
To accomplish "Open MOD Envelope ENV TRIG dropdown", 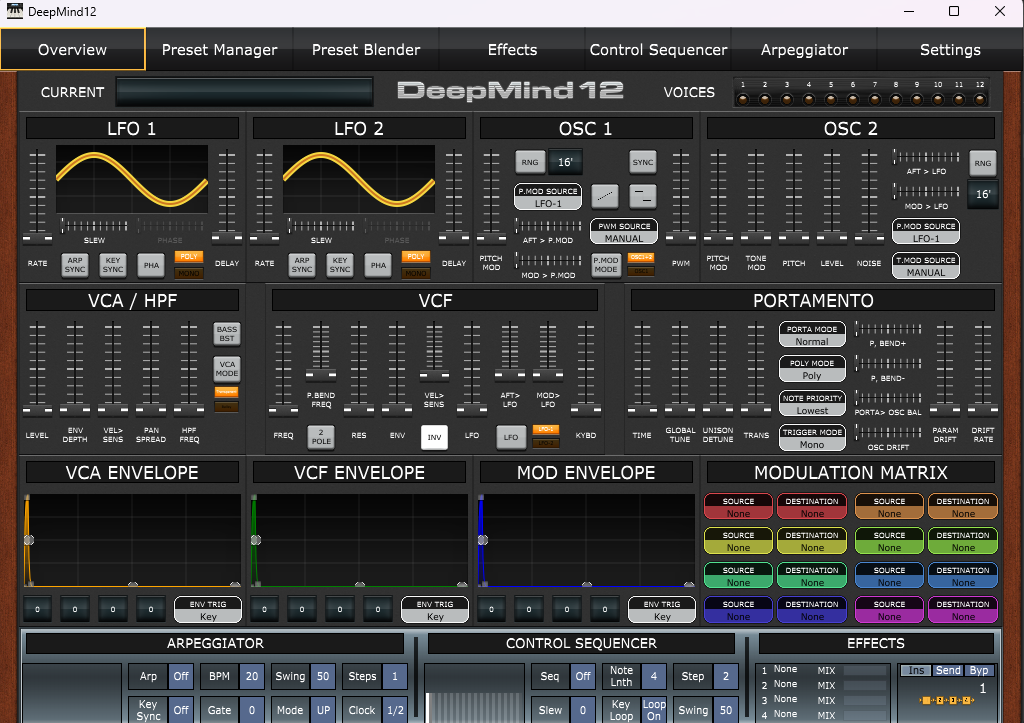I will click(x=662, y=610).
